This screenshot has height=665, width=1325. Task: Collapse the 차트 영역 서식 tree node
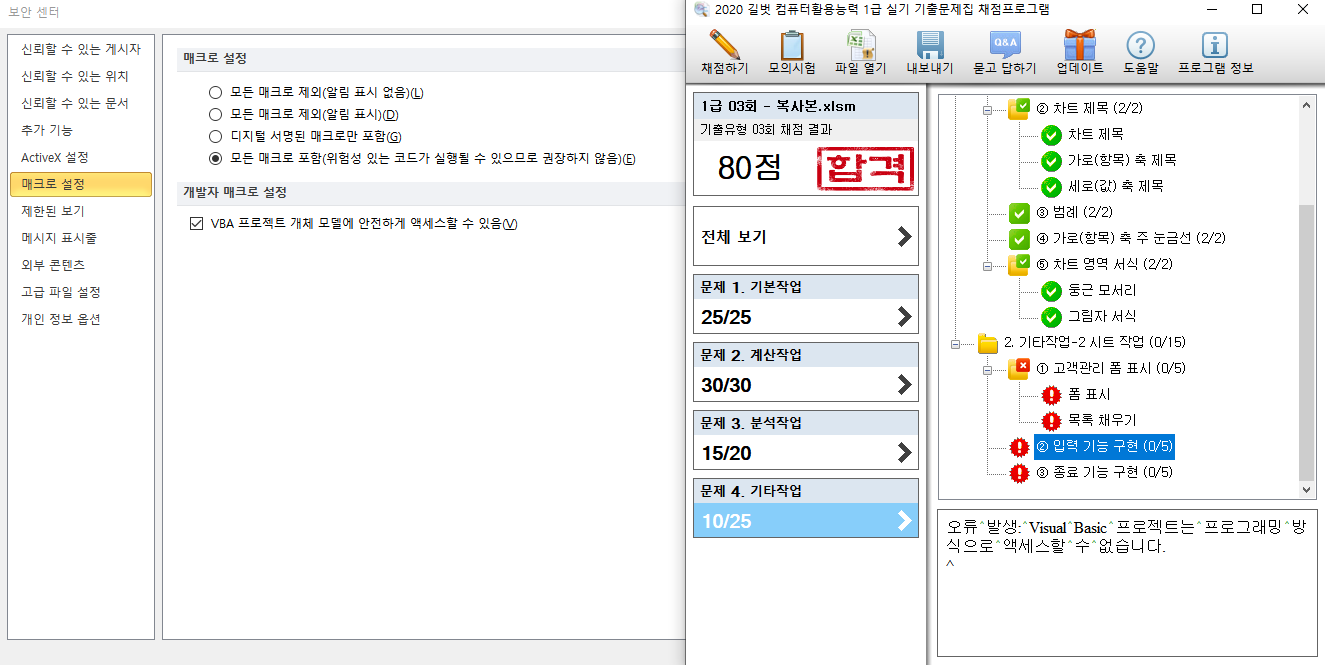coord(987,265)
